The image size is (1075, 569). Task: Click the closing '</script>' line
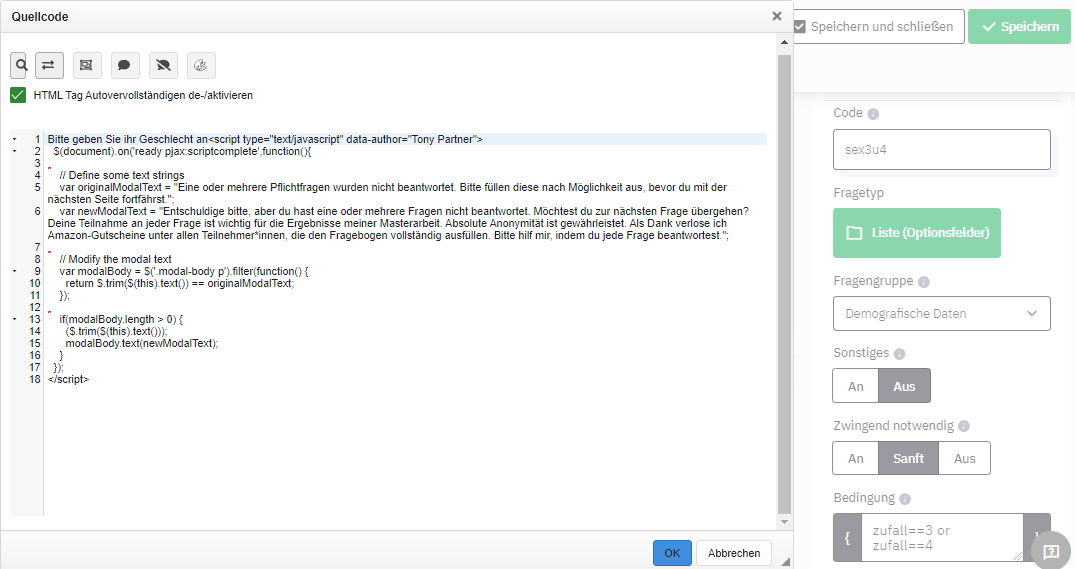pyautogui.click(x=69, y=379)
